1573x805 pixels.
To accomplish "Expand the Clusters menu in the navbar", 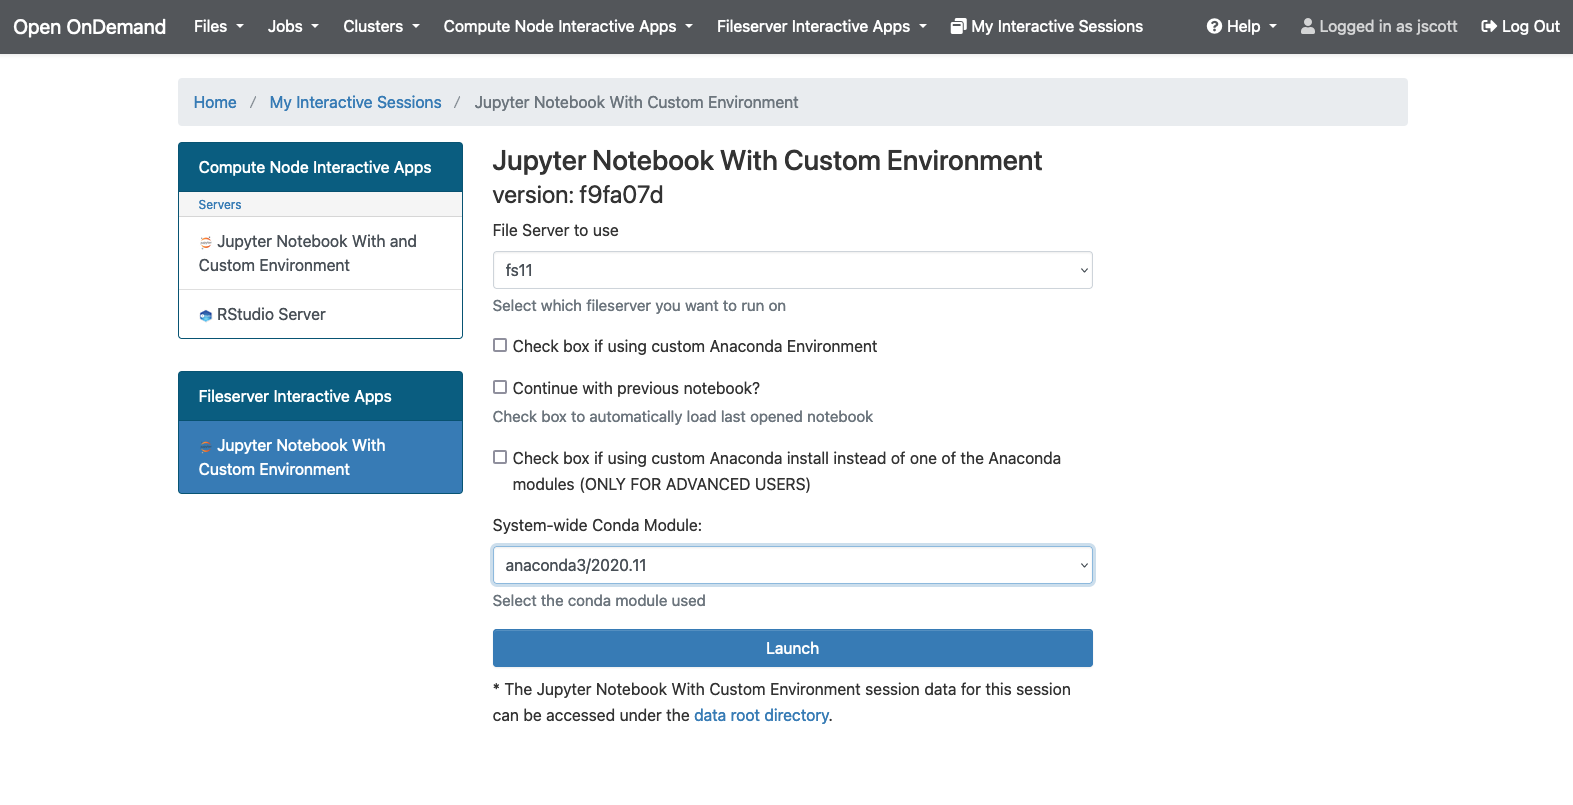I will click(381, 26).
